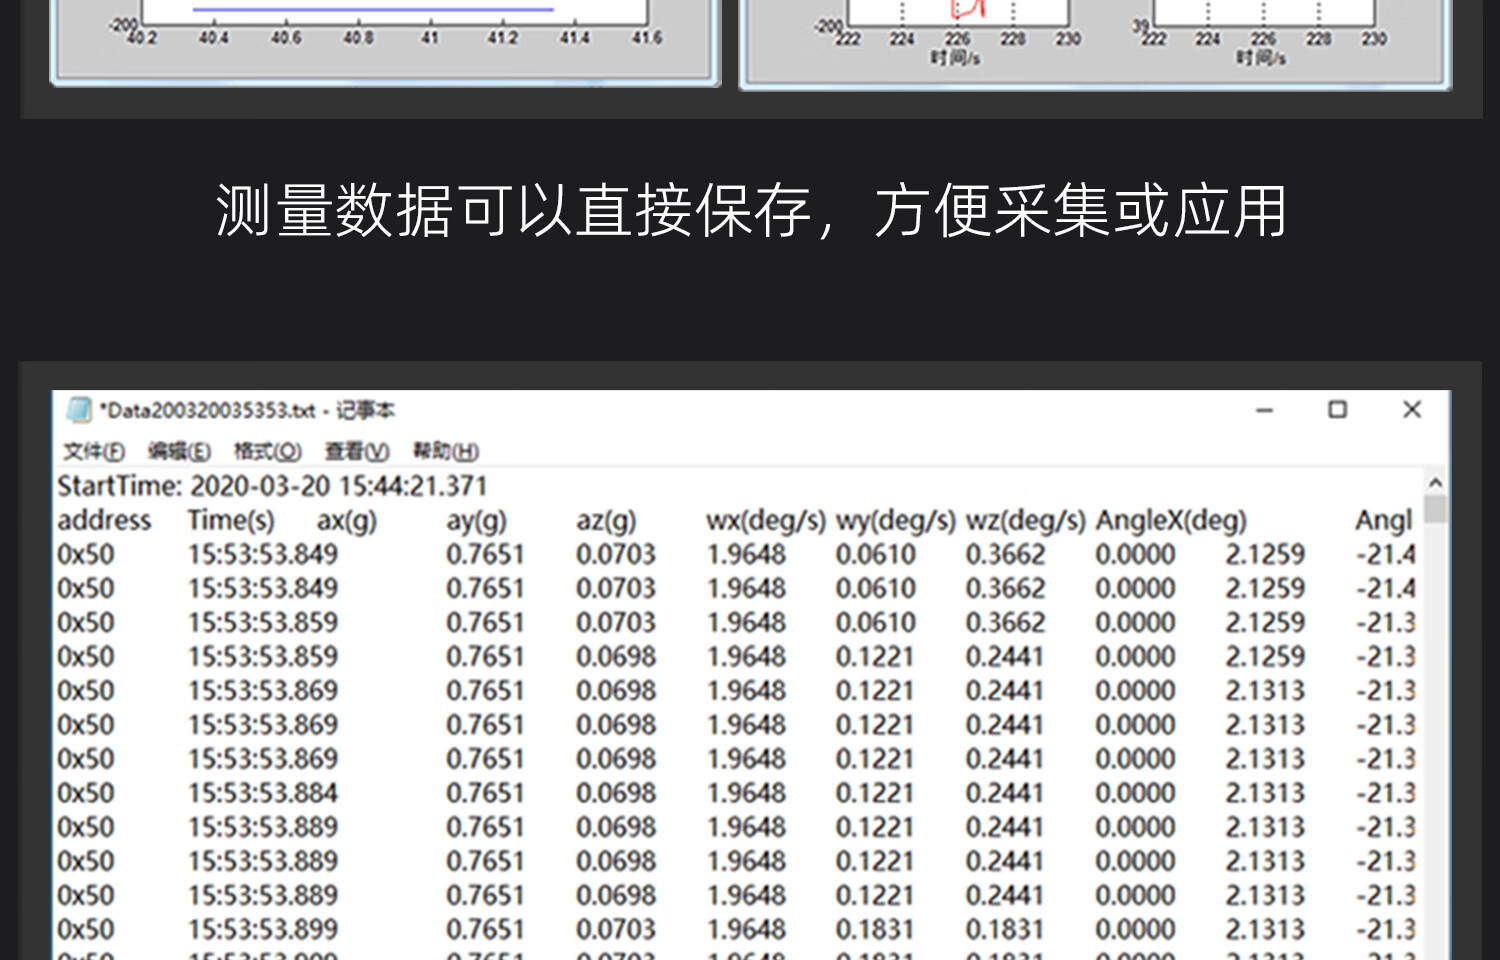Image resolution: width=1500 pixels, height=960 pixels.
Task: Click the "AngleX(deg)" column header text
Action: pos(1171,520)
